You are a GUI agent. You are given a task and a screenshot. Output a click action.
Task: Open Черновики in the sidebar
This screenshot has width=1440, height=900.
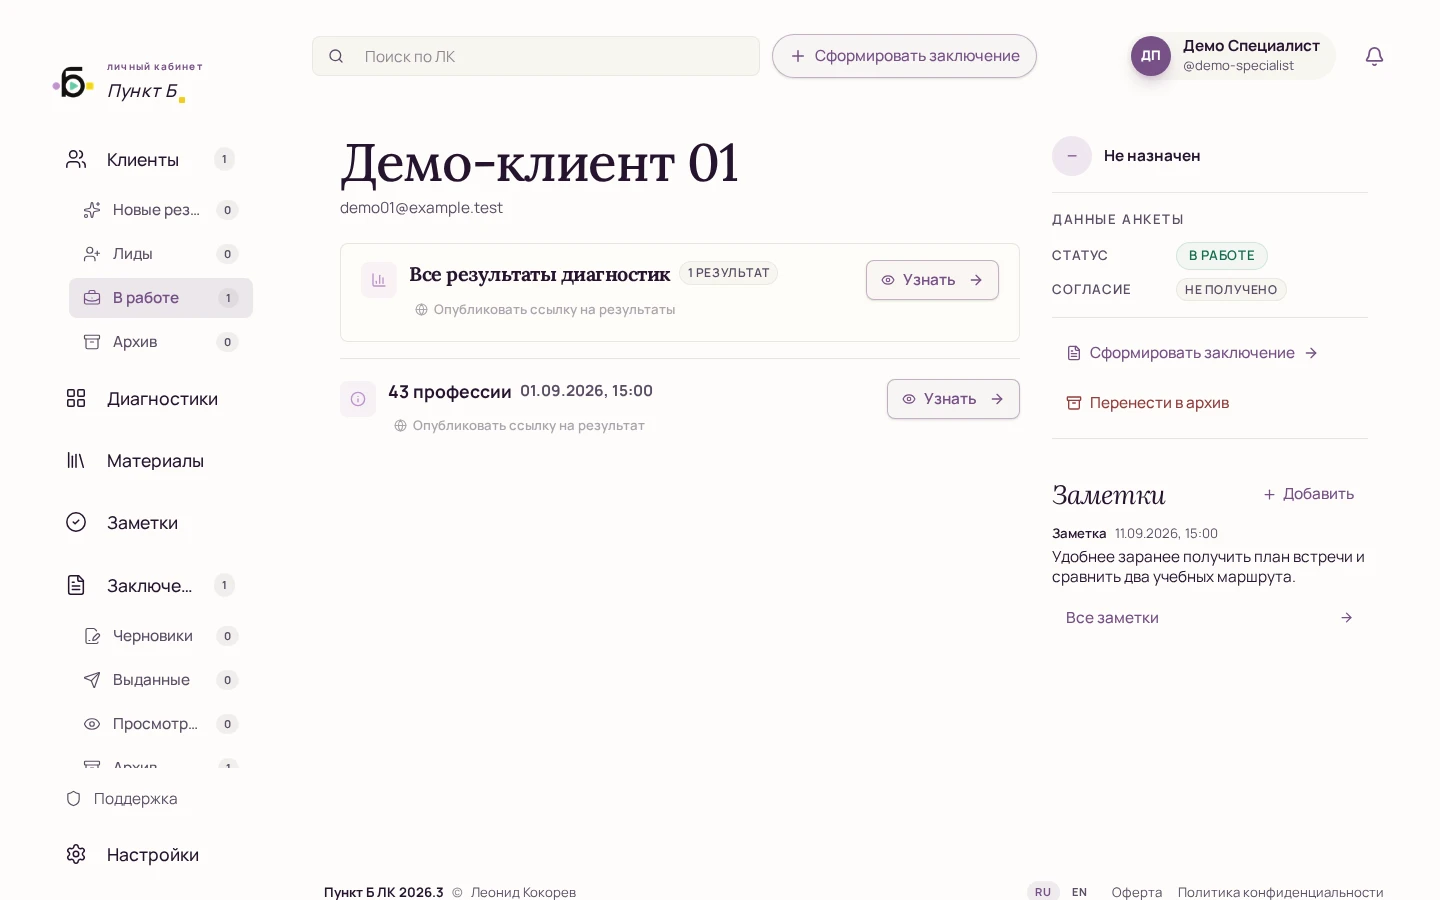click(161, 636)
